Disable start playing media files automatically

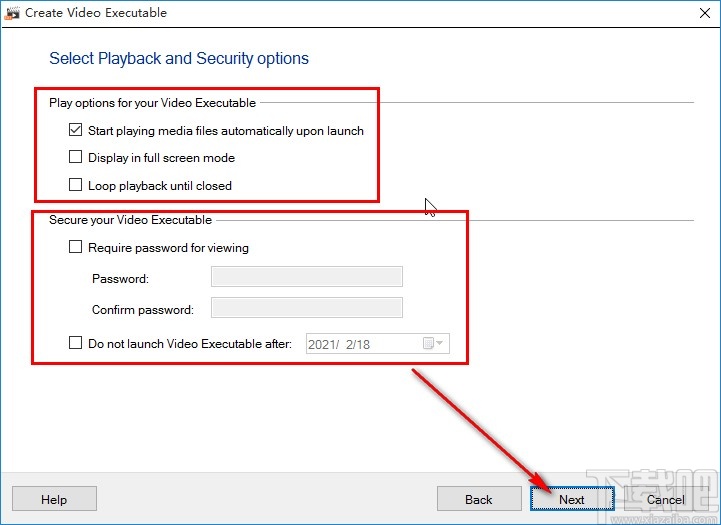point(75,130)
